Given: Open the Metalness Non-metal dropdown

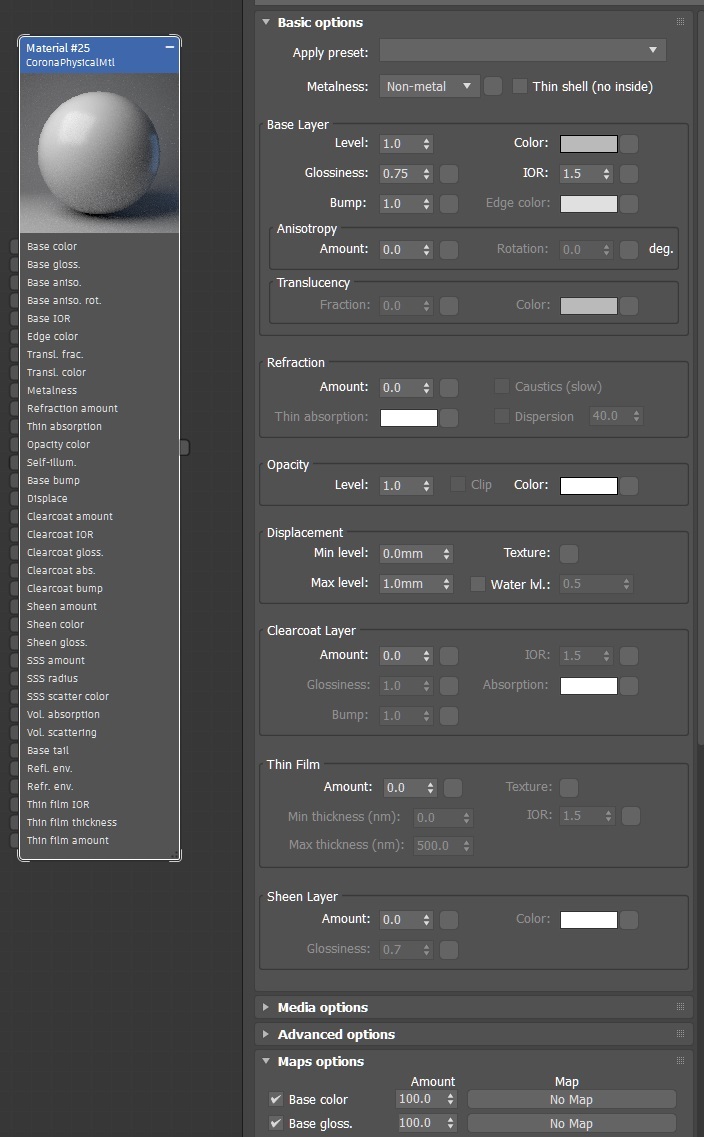Looking at the screenshot, I should [429, 87].
